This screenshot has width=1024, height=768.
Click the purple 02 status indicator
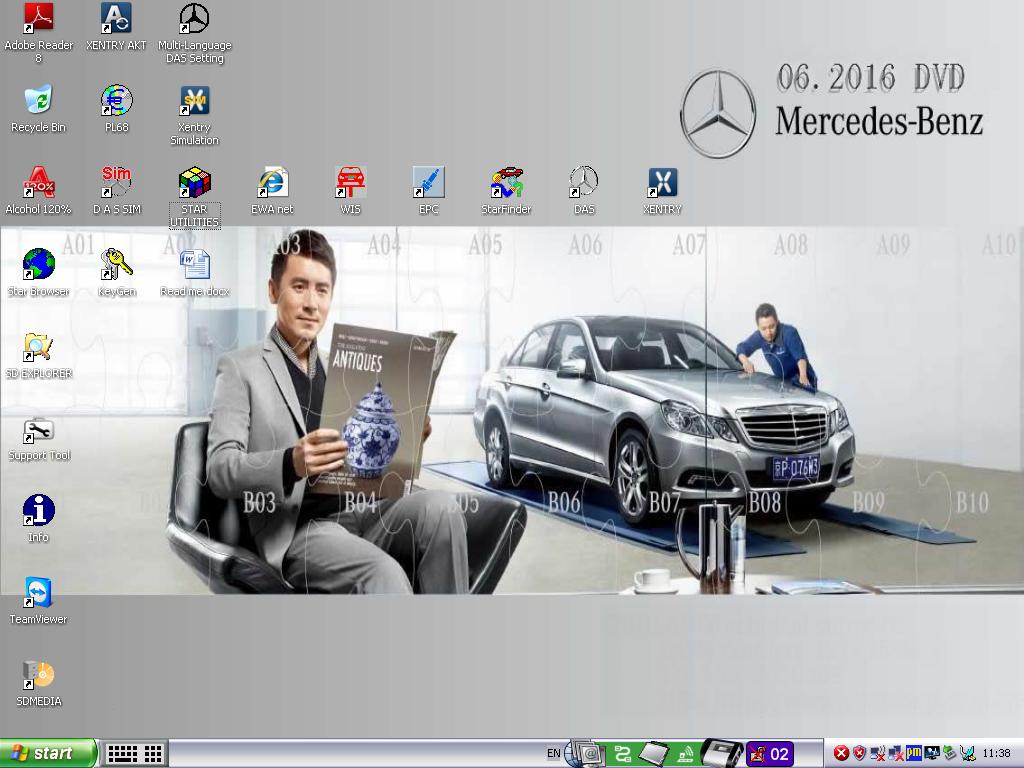click(769, 754)
